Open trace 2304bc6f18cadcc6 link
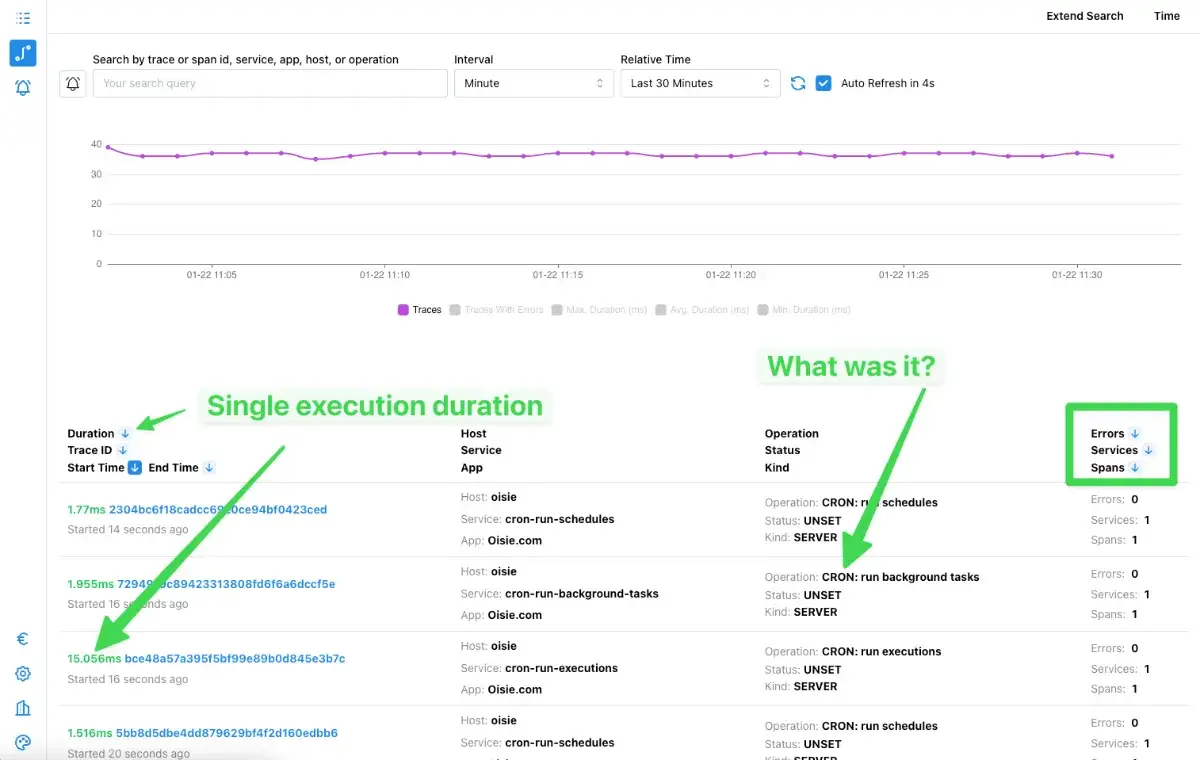Viewport: 1200px width, 760px height. (x=217, y=510)
